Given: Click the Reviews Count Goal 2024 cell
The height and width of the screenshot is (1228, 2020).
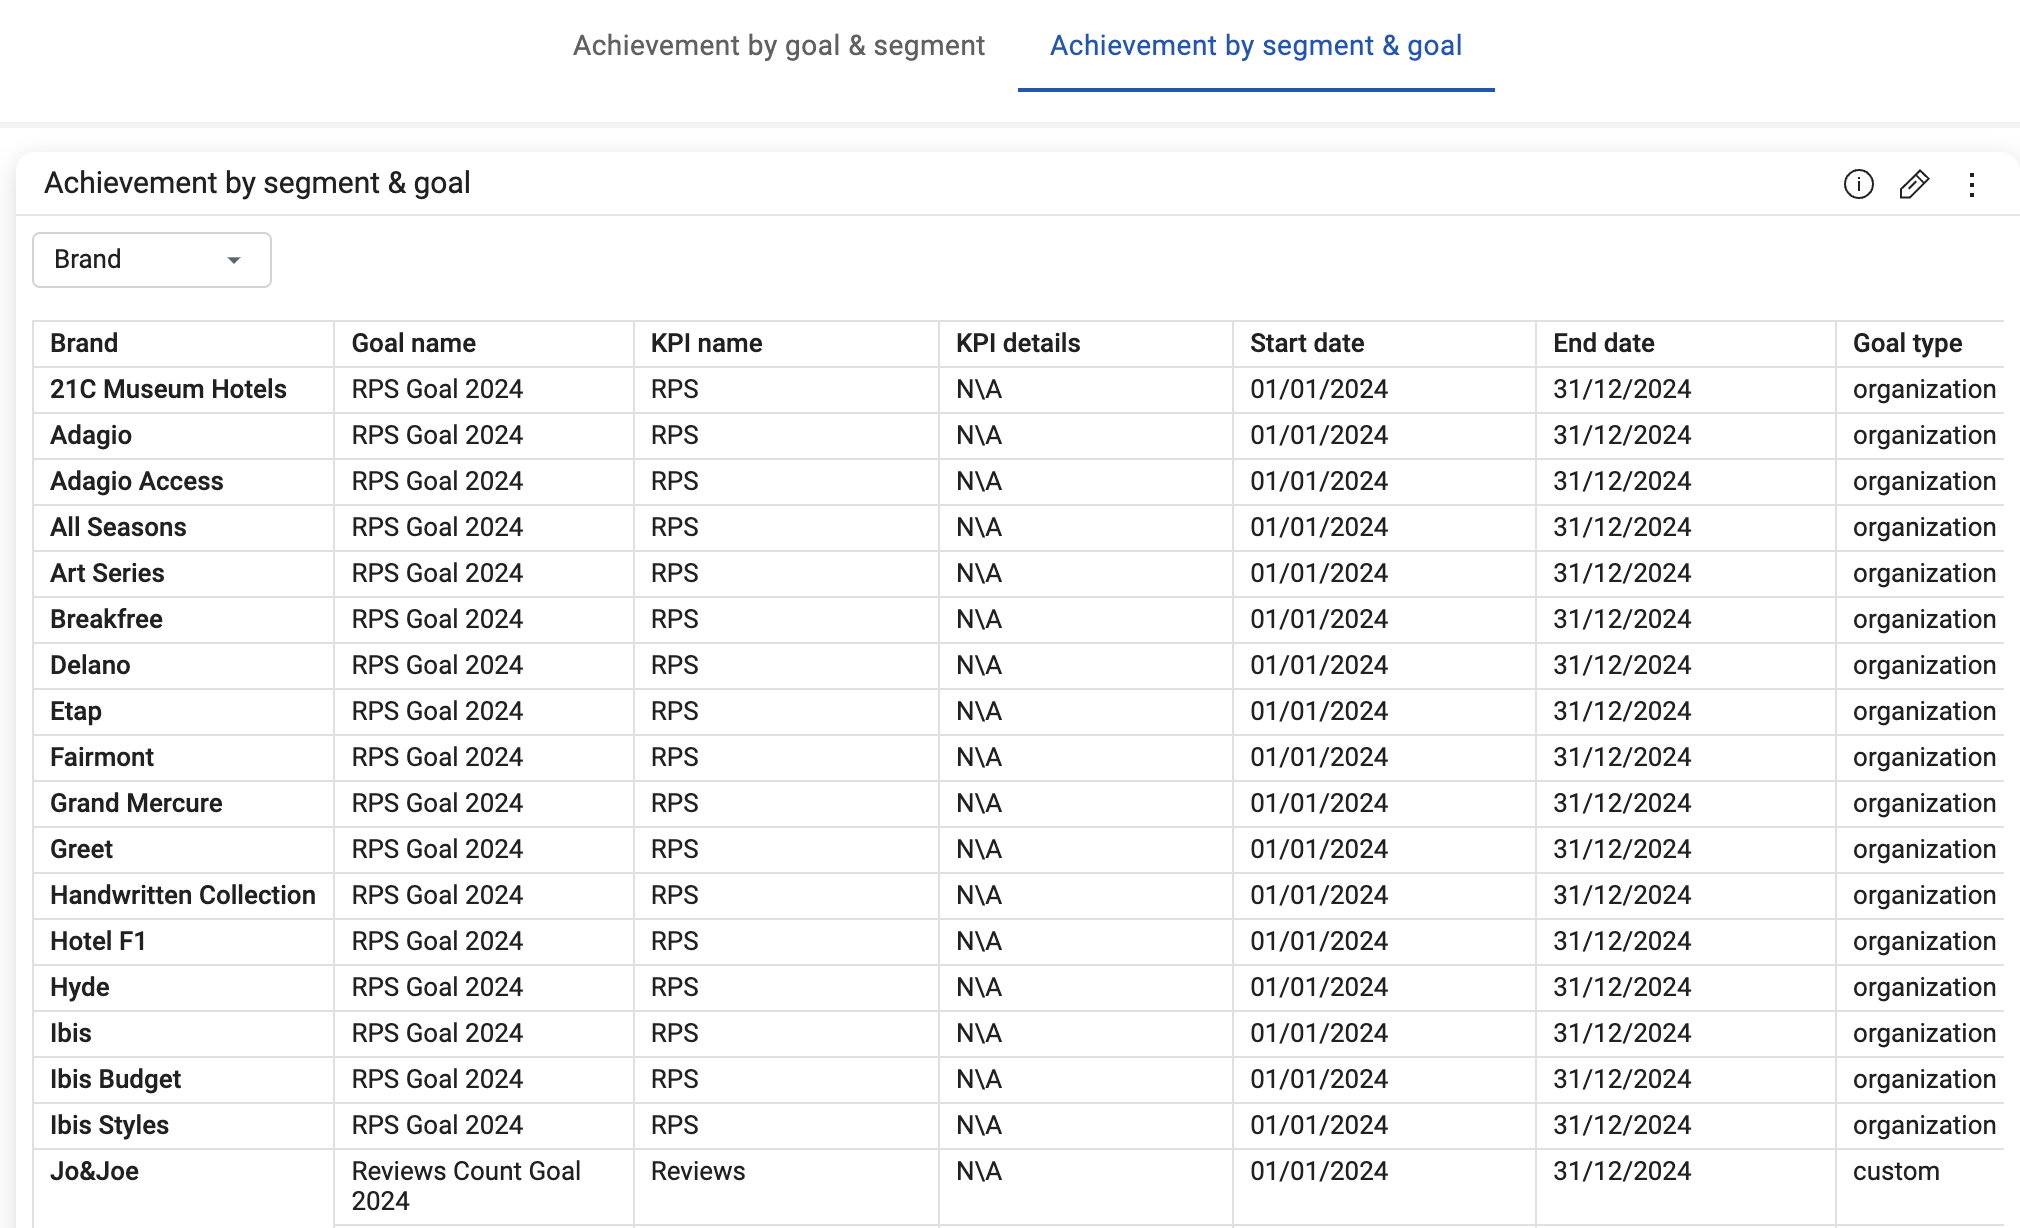Looking at the screenshot, I should (x=484, y=1187).
